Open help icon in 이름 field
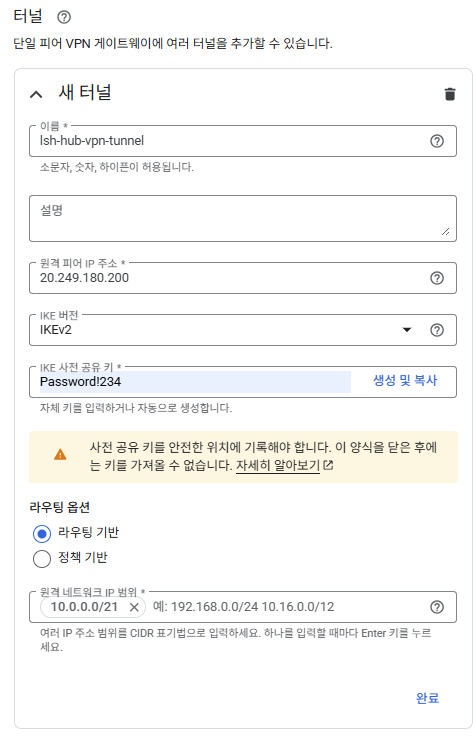 point(437,141)
